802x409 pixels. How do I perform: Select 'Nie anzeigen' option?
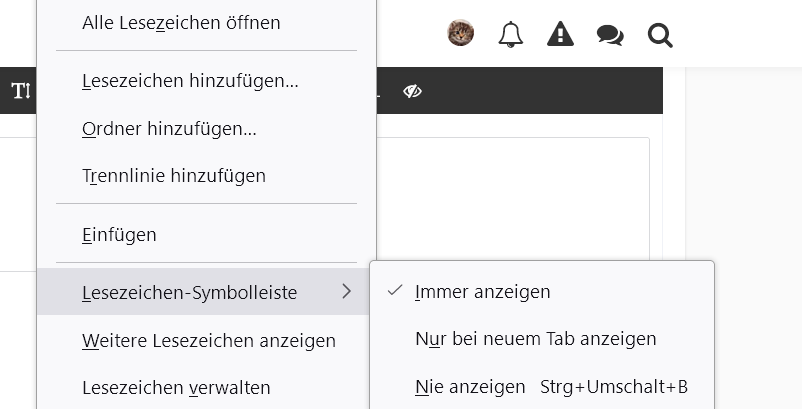470,386
